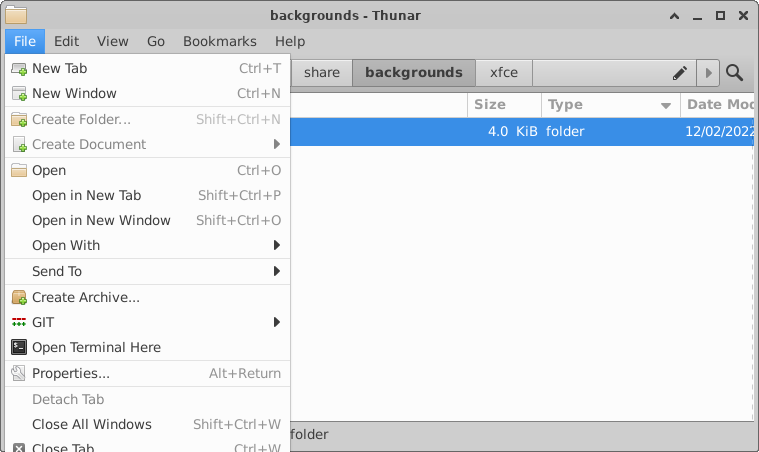Click the path bar scroll-right arrow
Image resolution: width=759 pixels, height=452 pixels.
[x=708, y=73]
